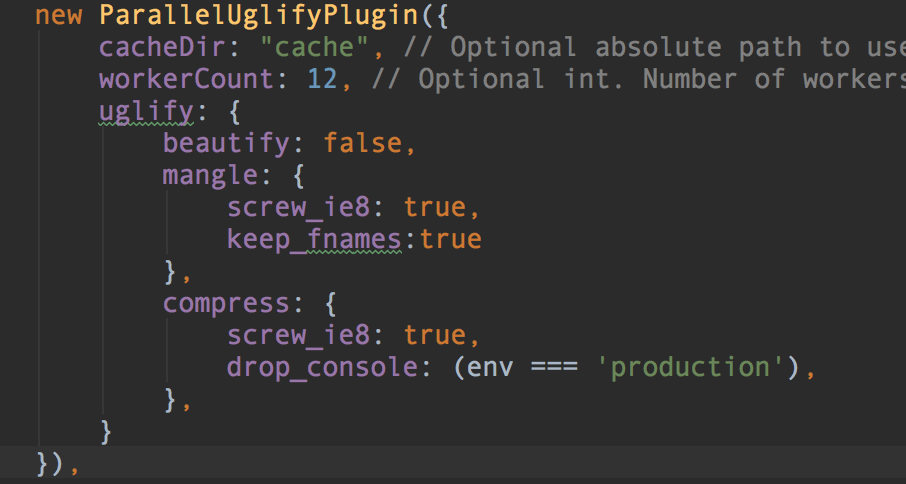The image size is (906, 484).
Task: Click the mangle property key
Action: pos(210,176)
